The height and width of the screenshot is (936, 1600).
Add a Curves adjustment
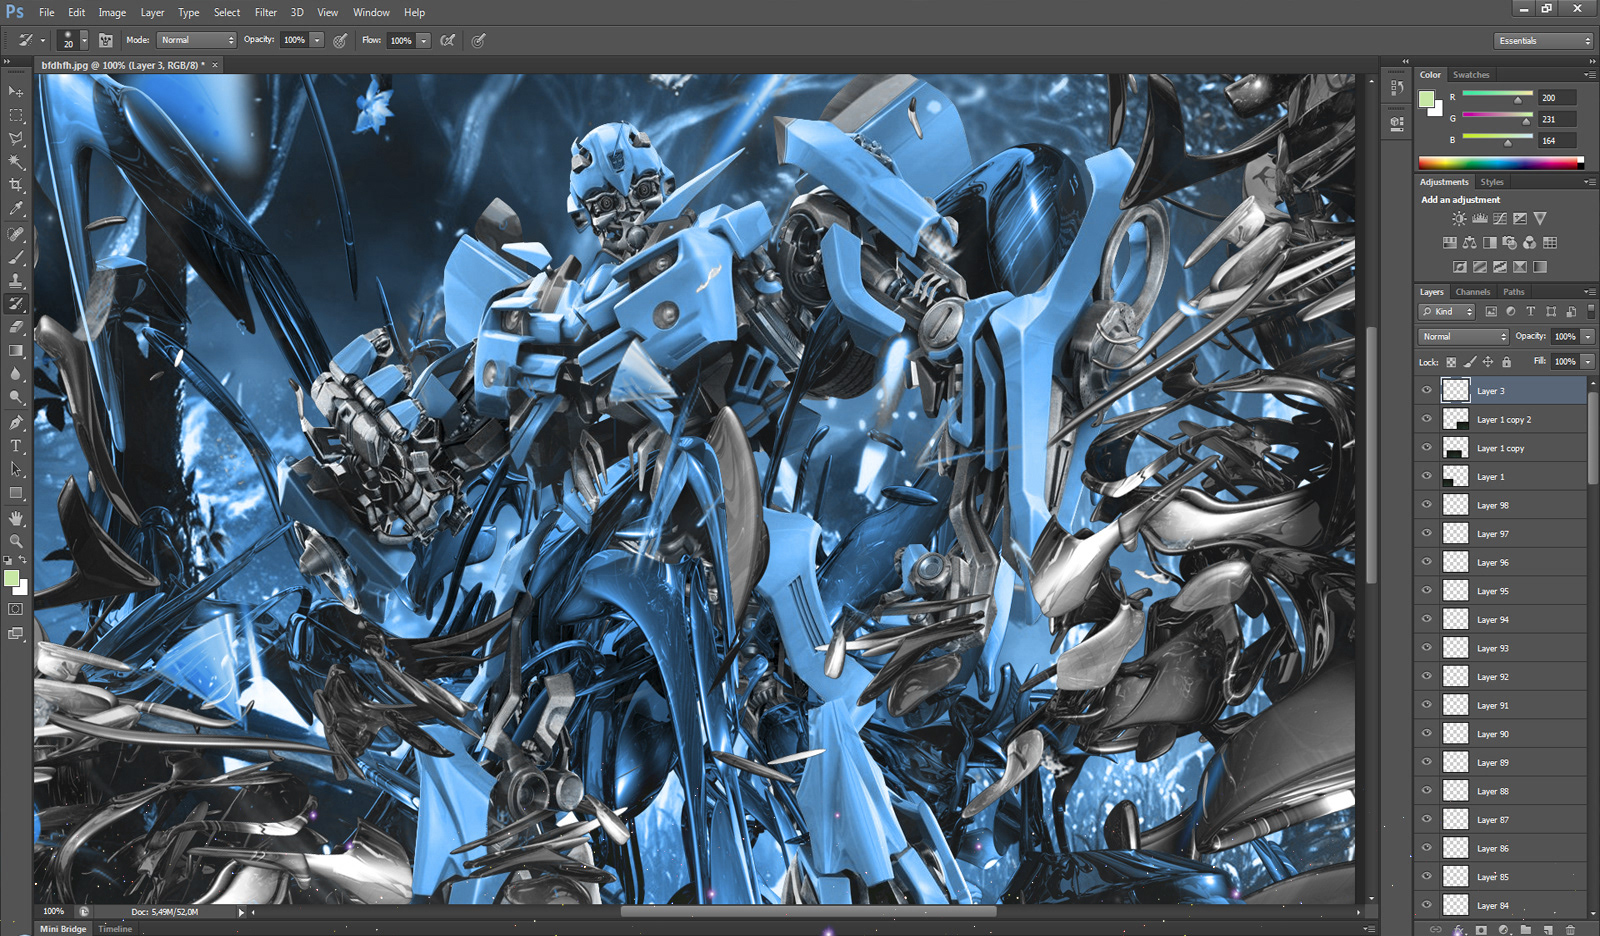click(1500, 218)
